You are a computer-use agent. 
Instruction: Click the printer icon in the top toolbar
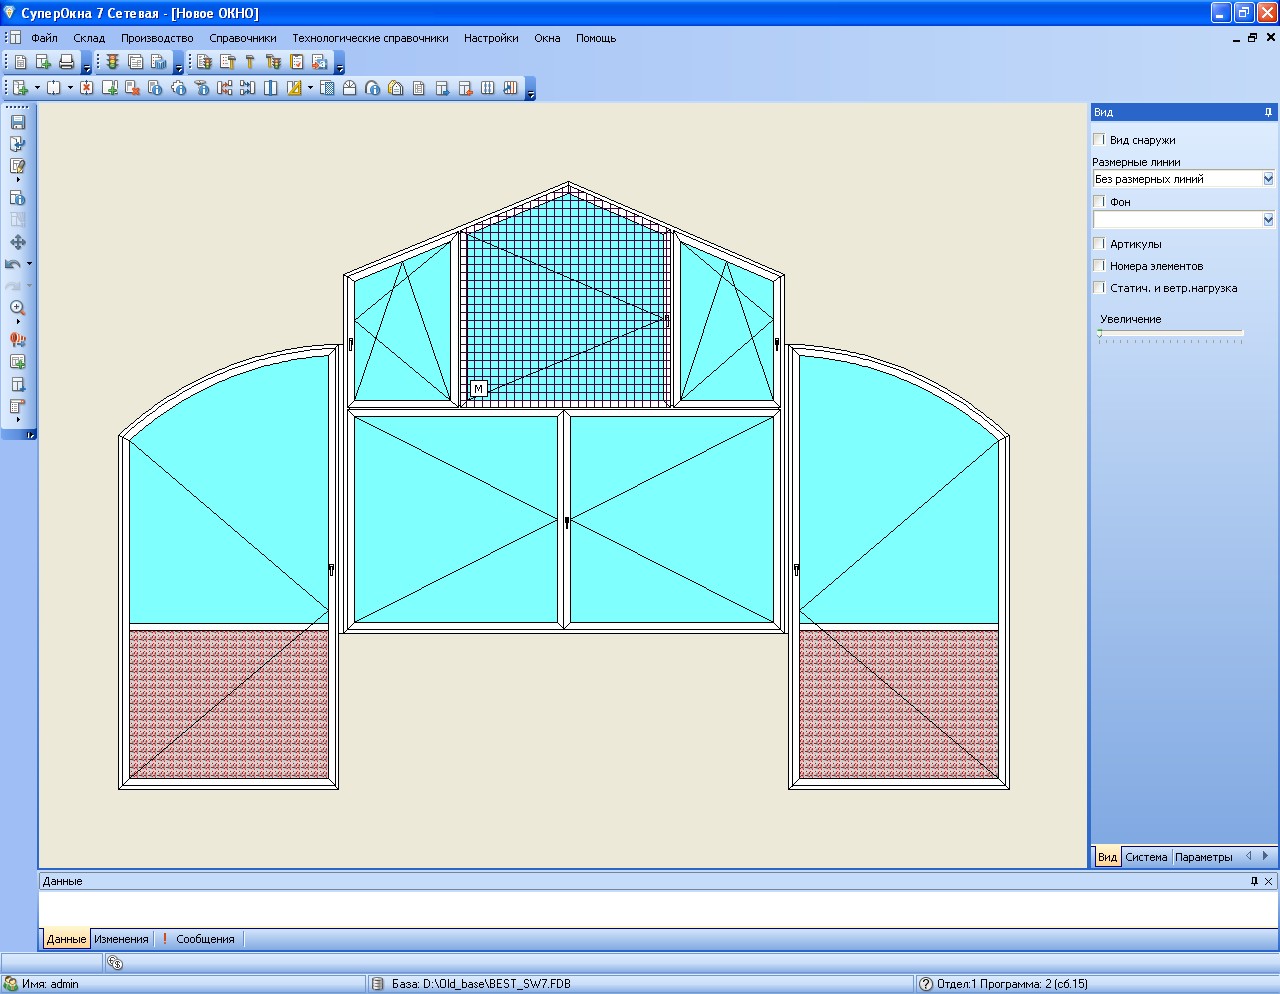66,62
